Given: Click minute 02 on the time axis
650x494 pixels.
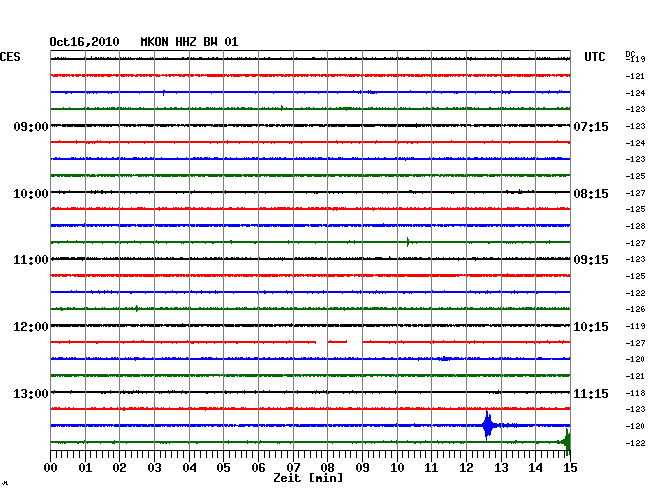Looking at the screenshot, I should pyautogui.click(x=119, y=468).
